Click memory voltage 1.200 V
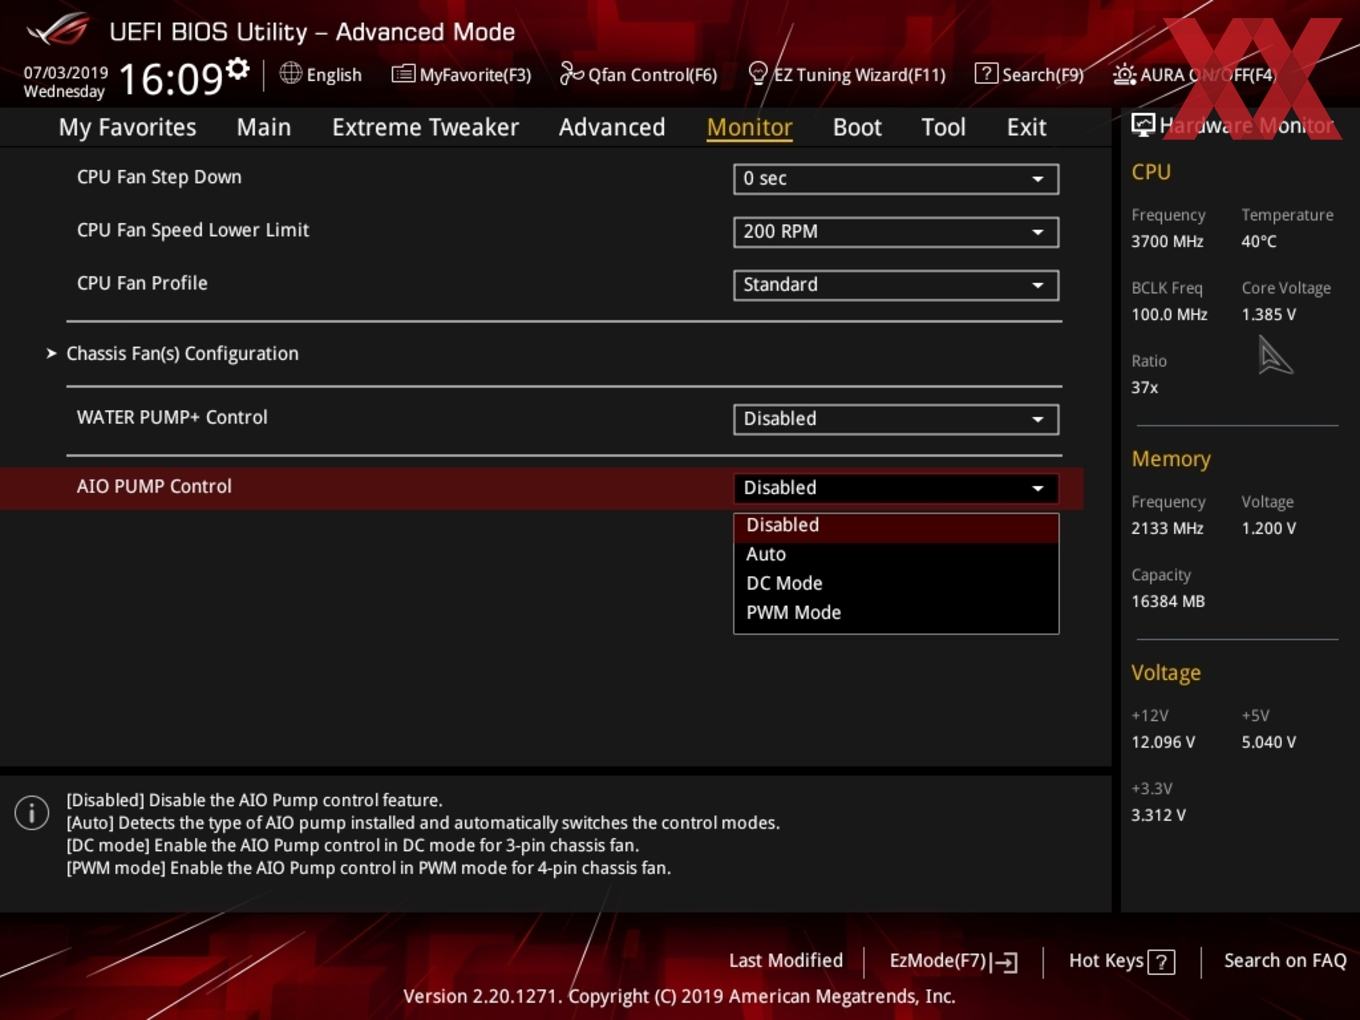Viewport: 1360px width, 1020px height. tap(1268, 529)
